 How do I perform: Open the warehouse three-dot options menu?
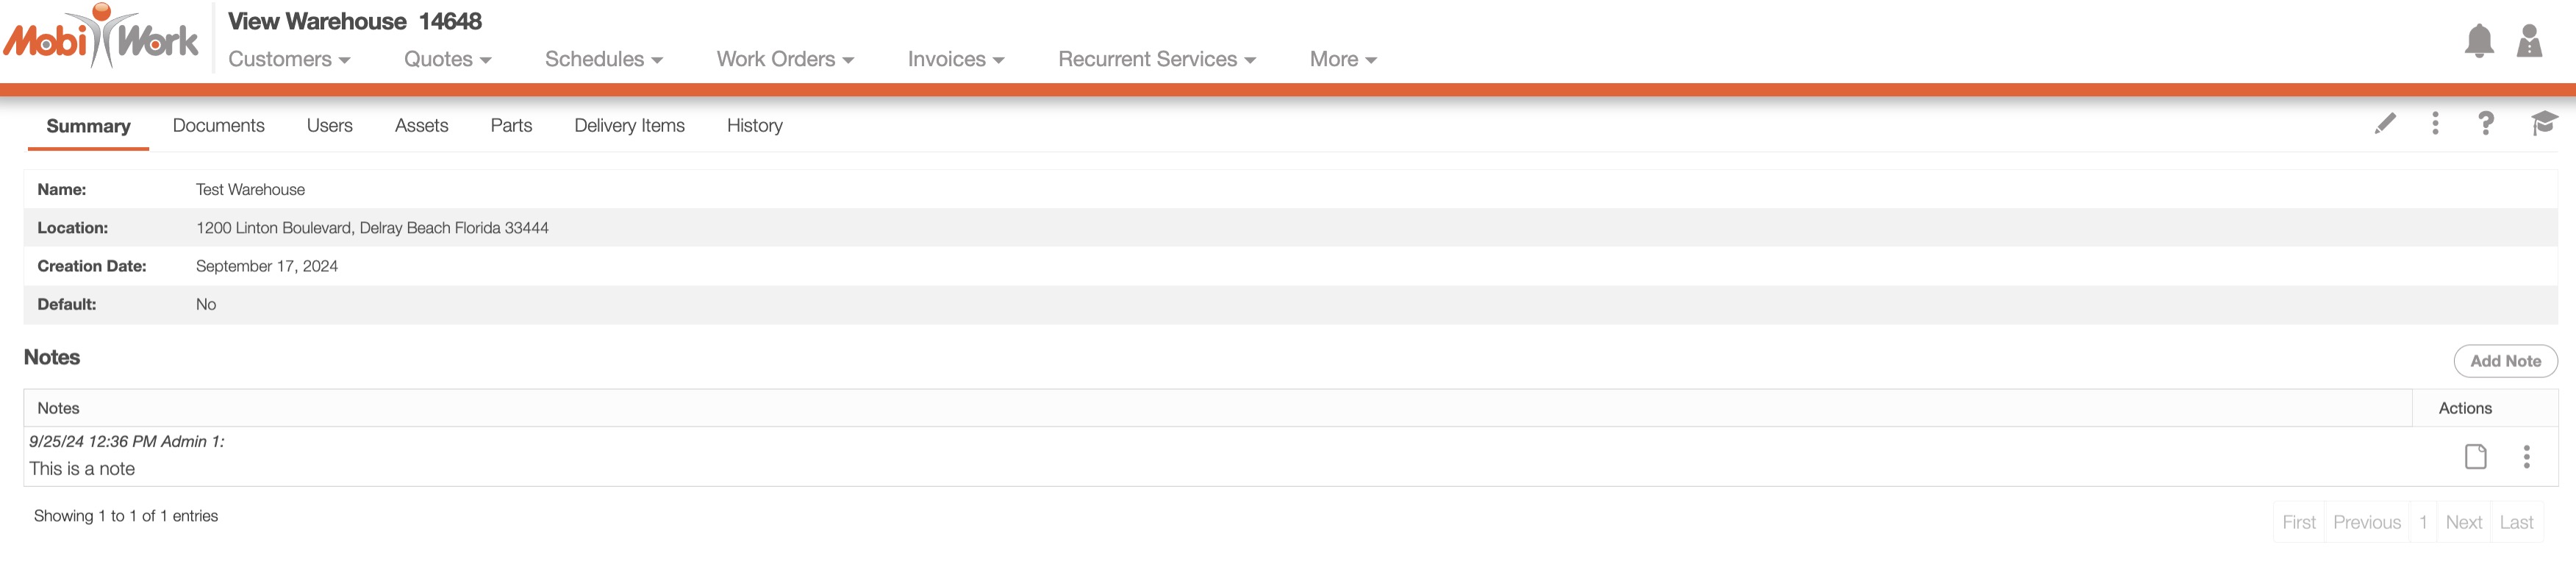[2435, 124]
